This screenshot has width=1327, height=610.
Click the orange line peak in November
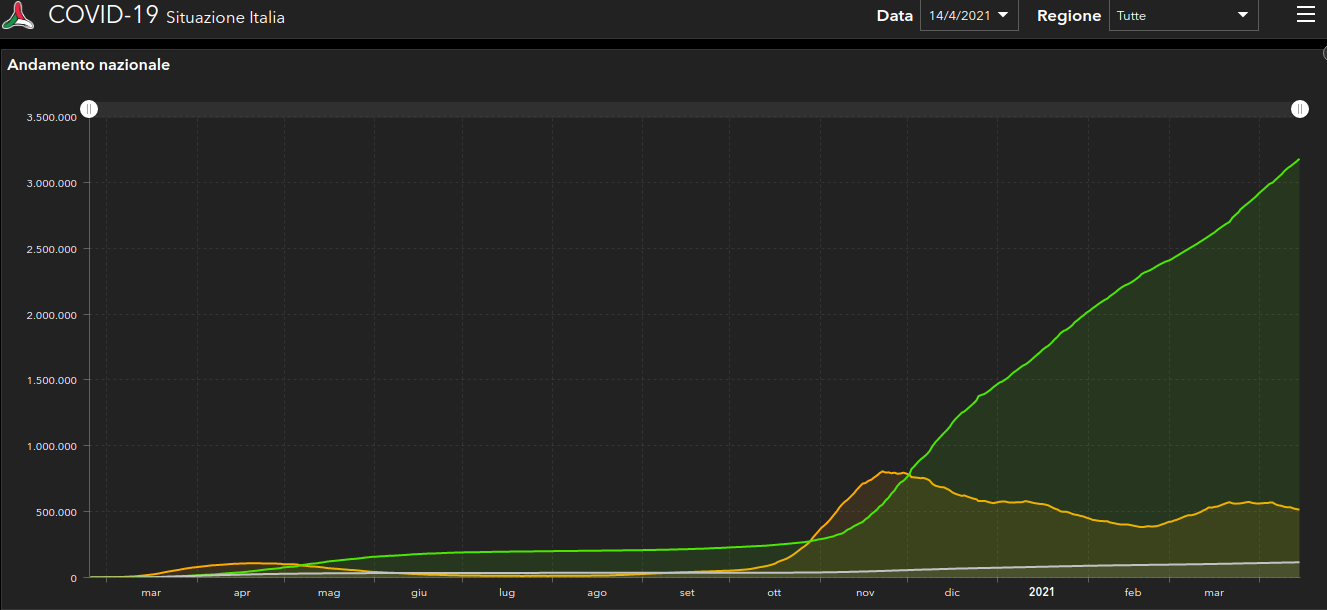(883, 471)
